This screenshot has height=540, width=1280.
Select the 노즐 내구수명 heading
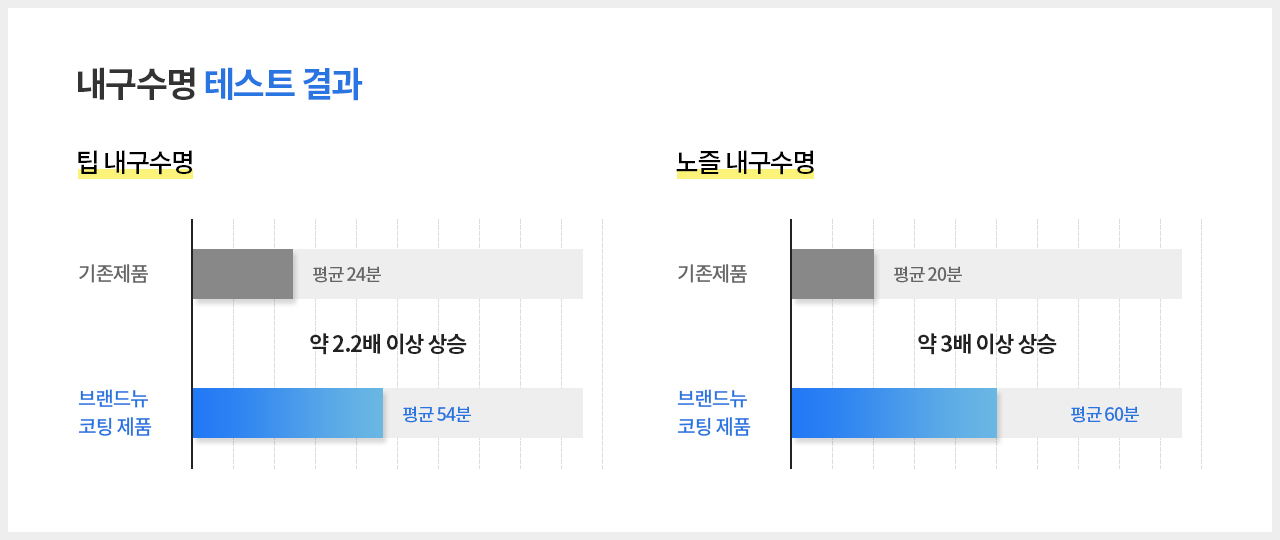tap(745, 162)
